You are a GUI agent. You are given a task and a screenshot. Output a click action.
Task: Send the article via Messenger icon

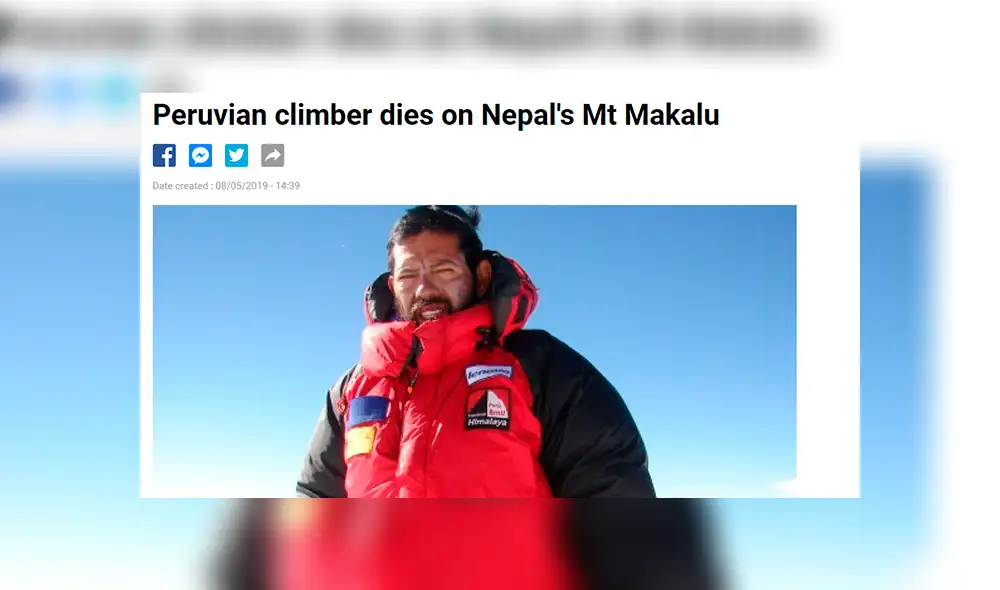tap(200, 155)
